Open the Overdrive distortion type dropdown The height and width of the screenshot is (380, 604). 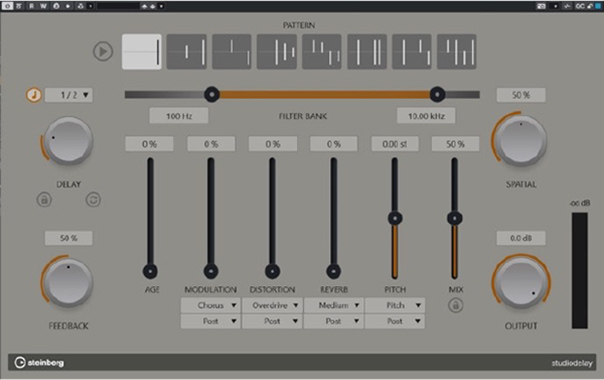click(x=272, y=305)
